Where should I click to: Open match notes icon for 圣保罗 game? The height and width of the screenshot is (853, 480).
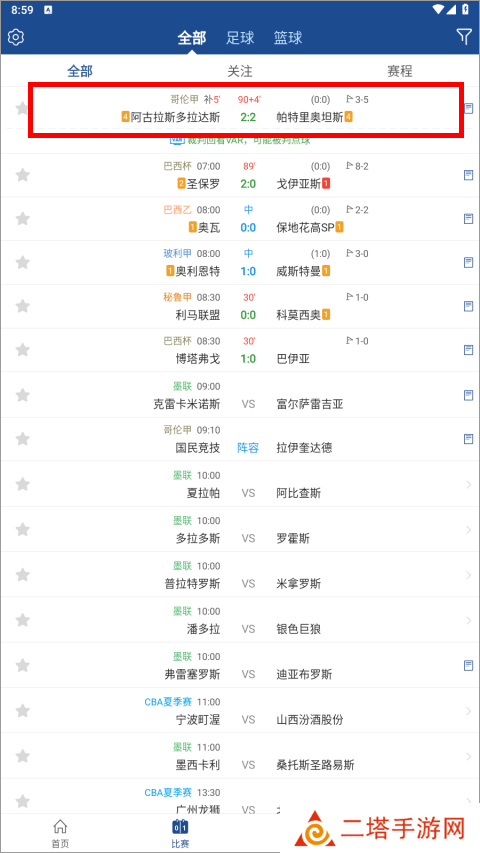[x=468, y=175]
